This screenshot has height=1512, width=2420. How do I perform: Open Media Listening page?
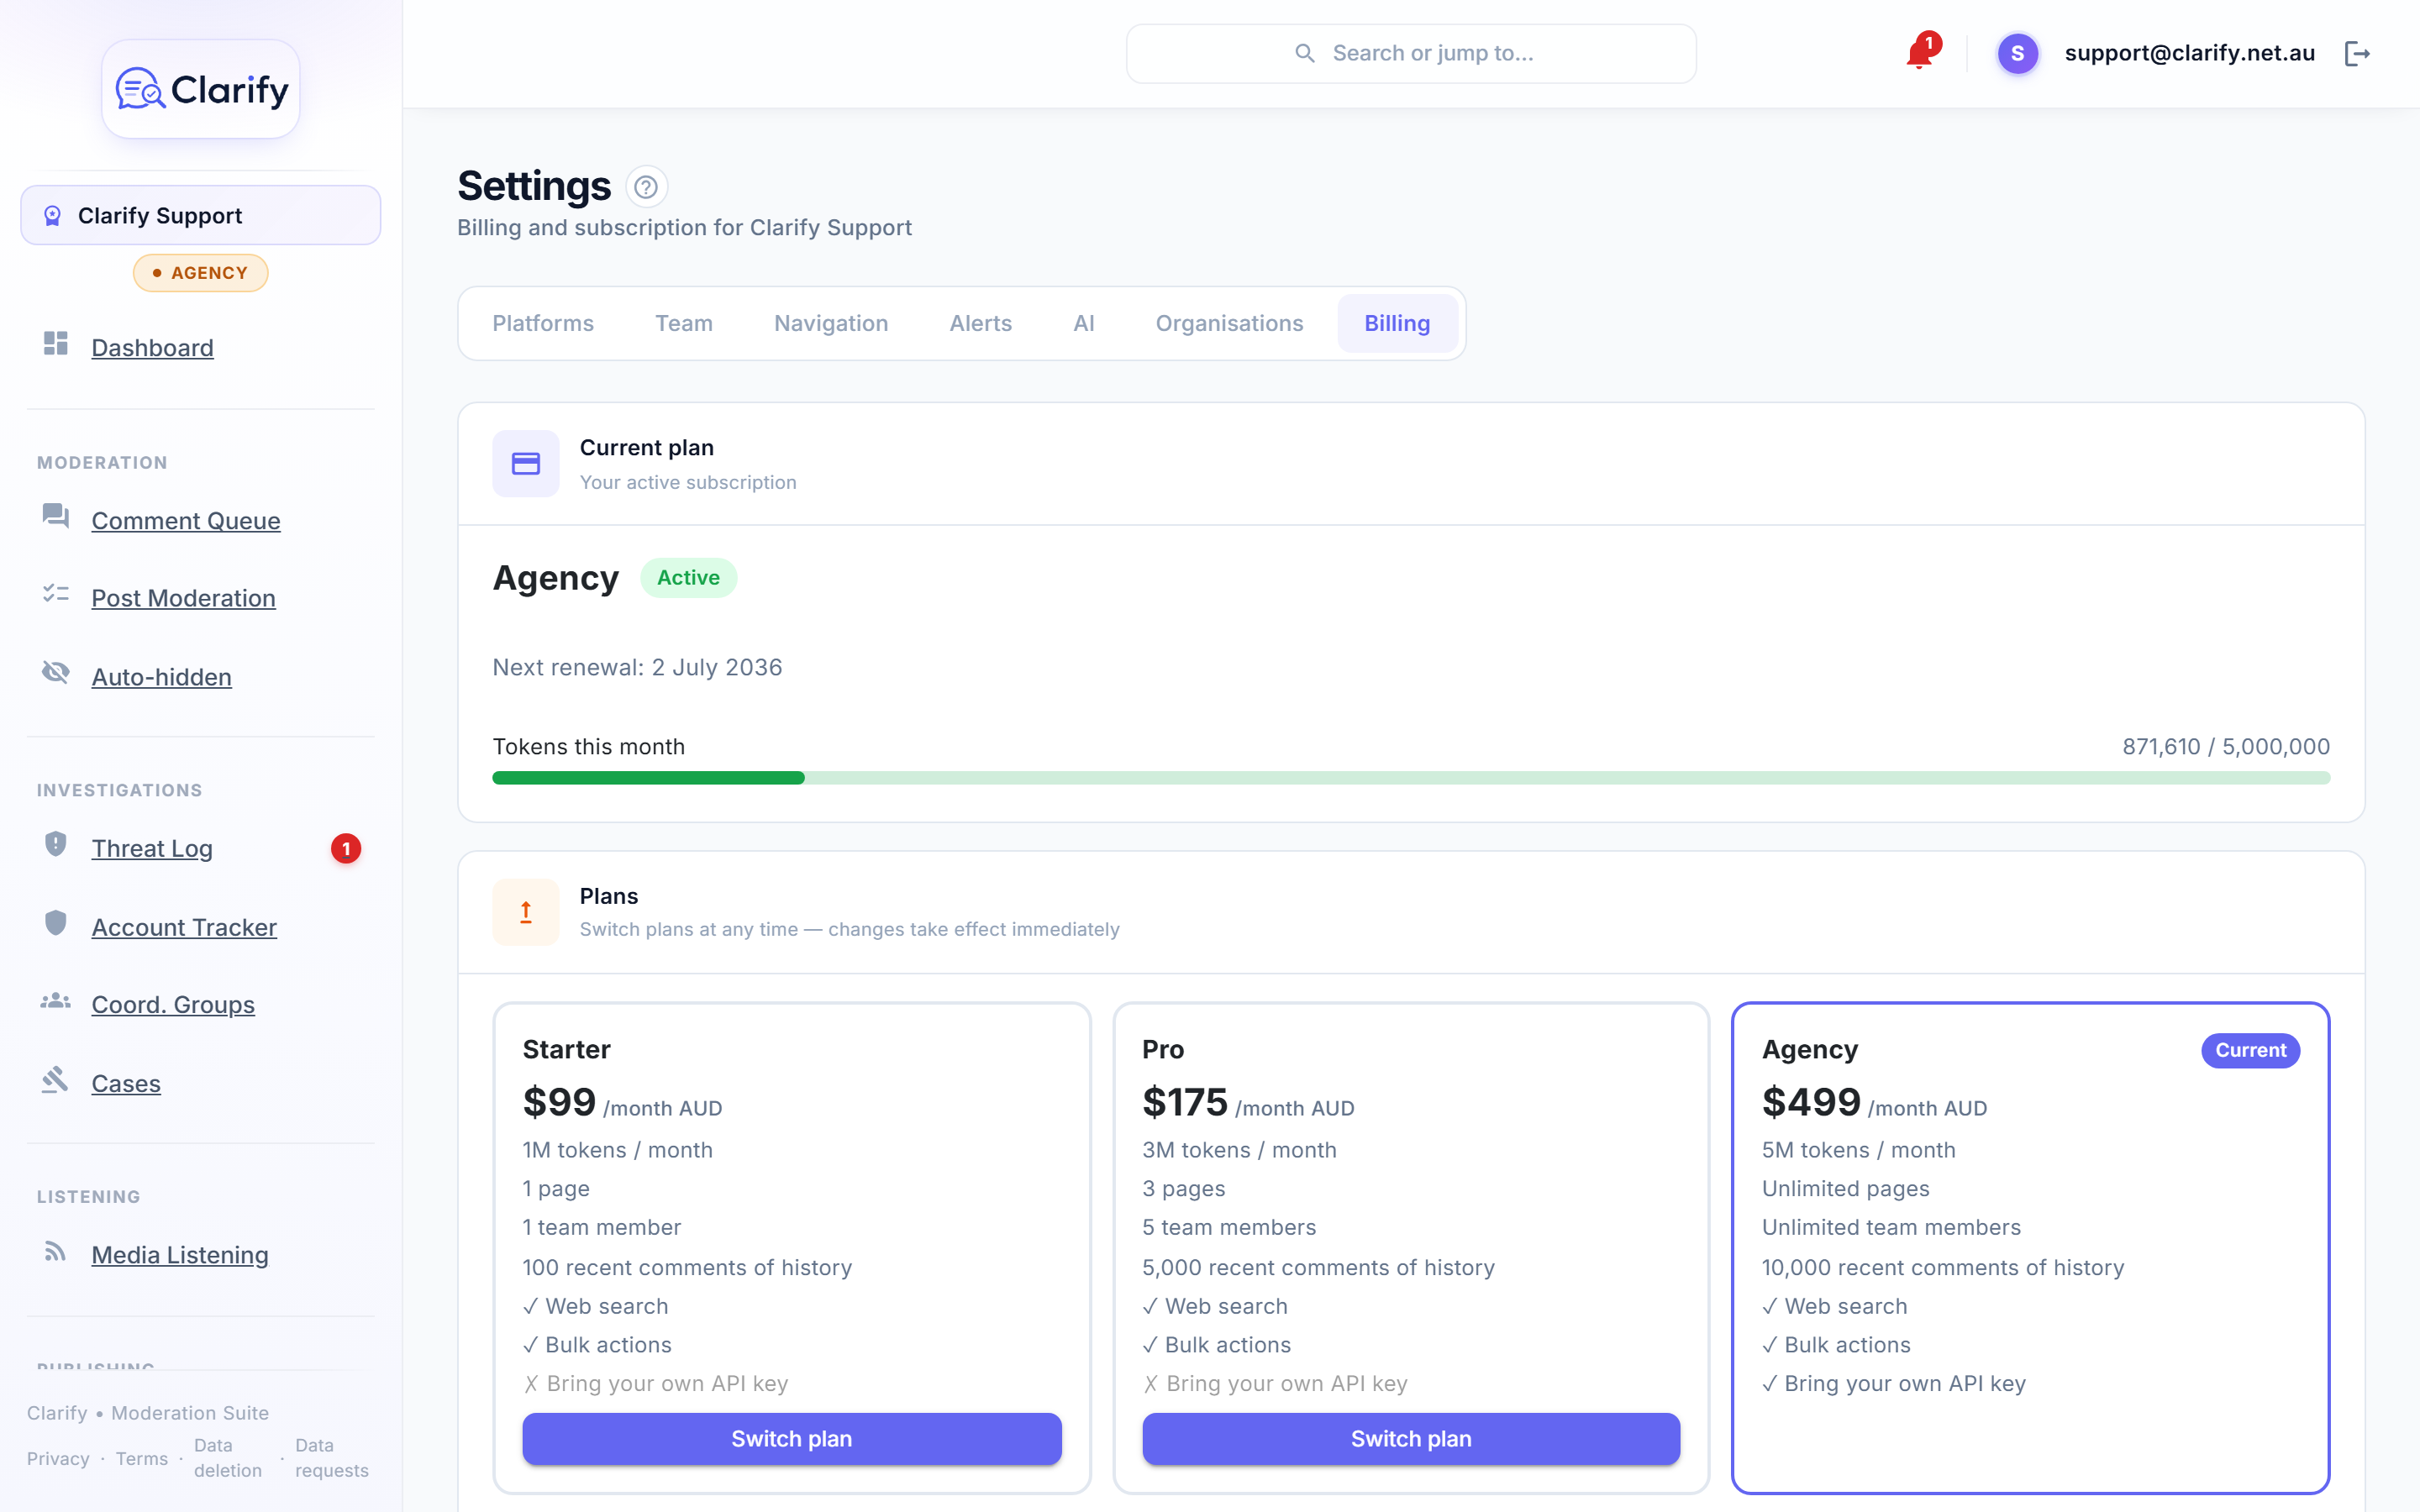[180, 1254]
